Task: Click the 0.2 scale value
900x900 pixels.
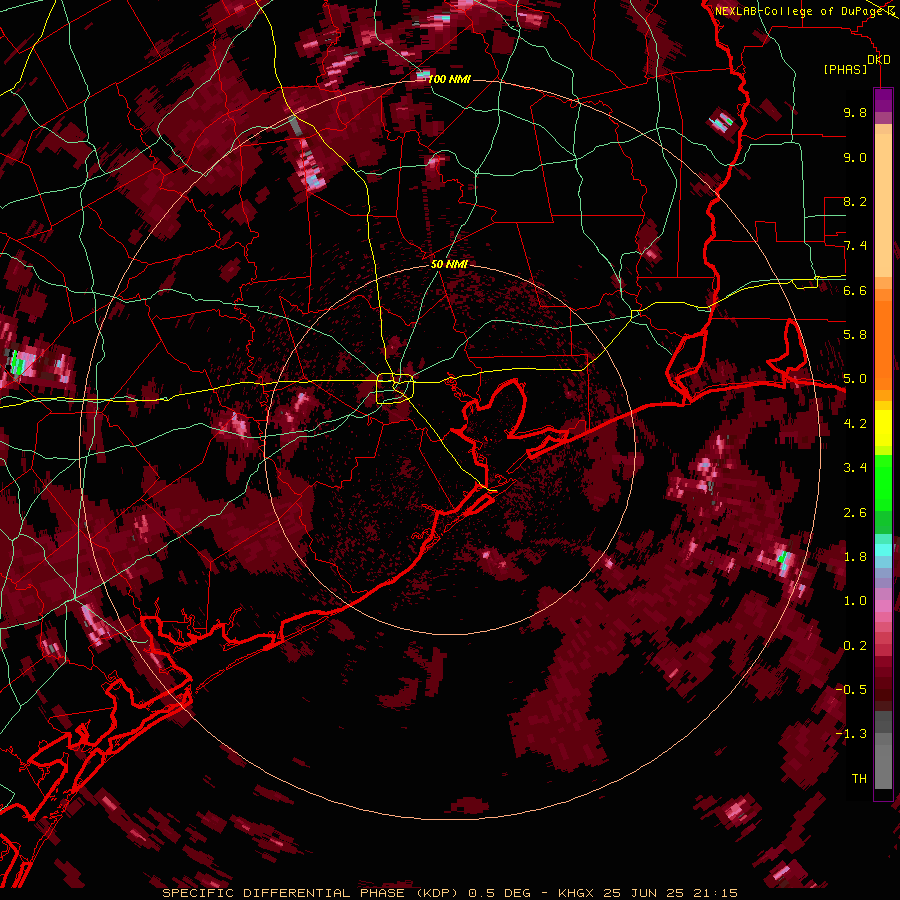Action: point(855,646)
